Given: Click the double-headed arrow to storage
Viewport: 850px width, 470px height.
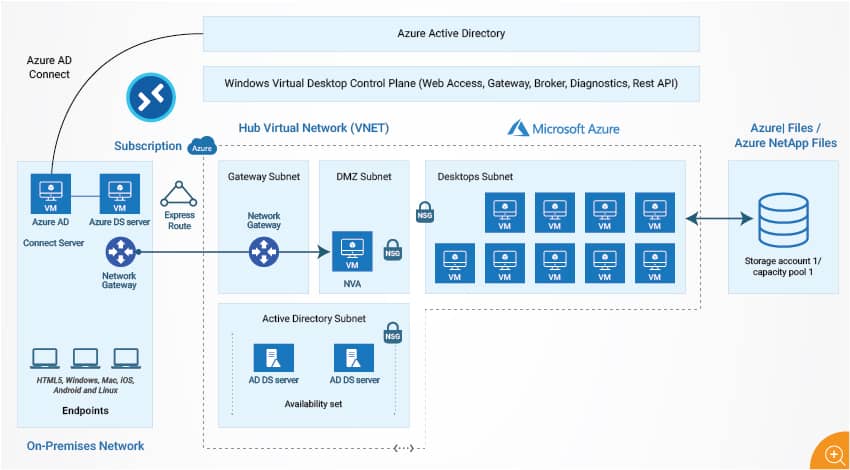Looking at the screenshot, I should click(719, 216).
